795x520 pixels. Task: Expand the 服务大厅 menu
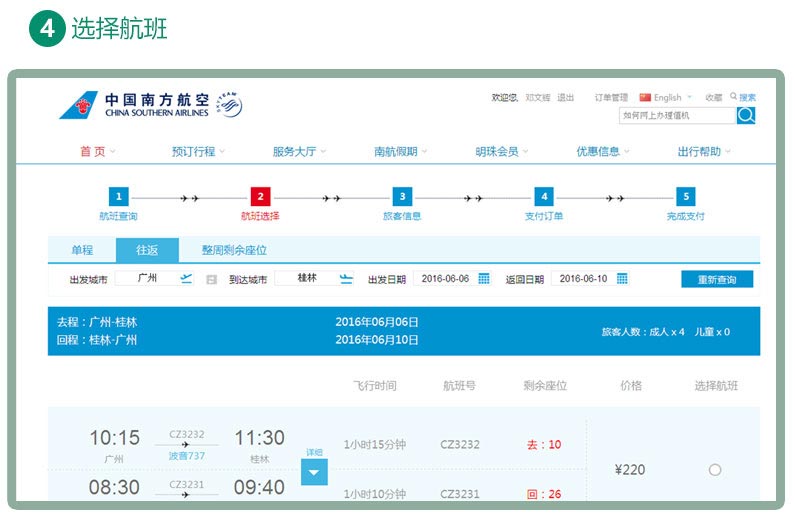click(x=299, y=151)
